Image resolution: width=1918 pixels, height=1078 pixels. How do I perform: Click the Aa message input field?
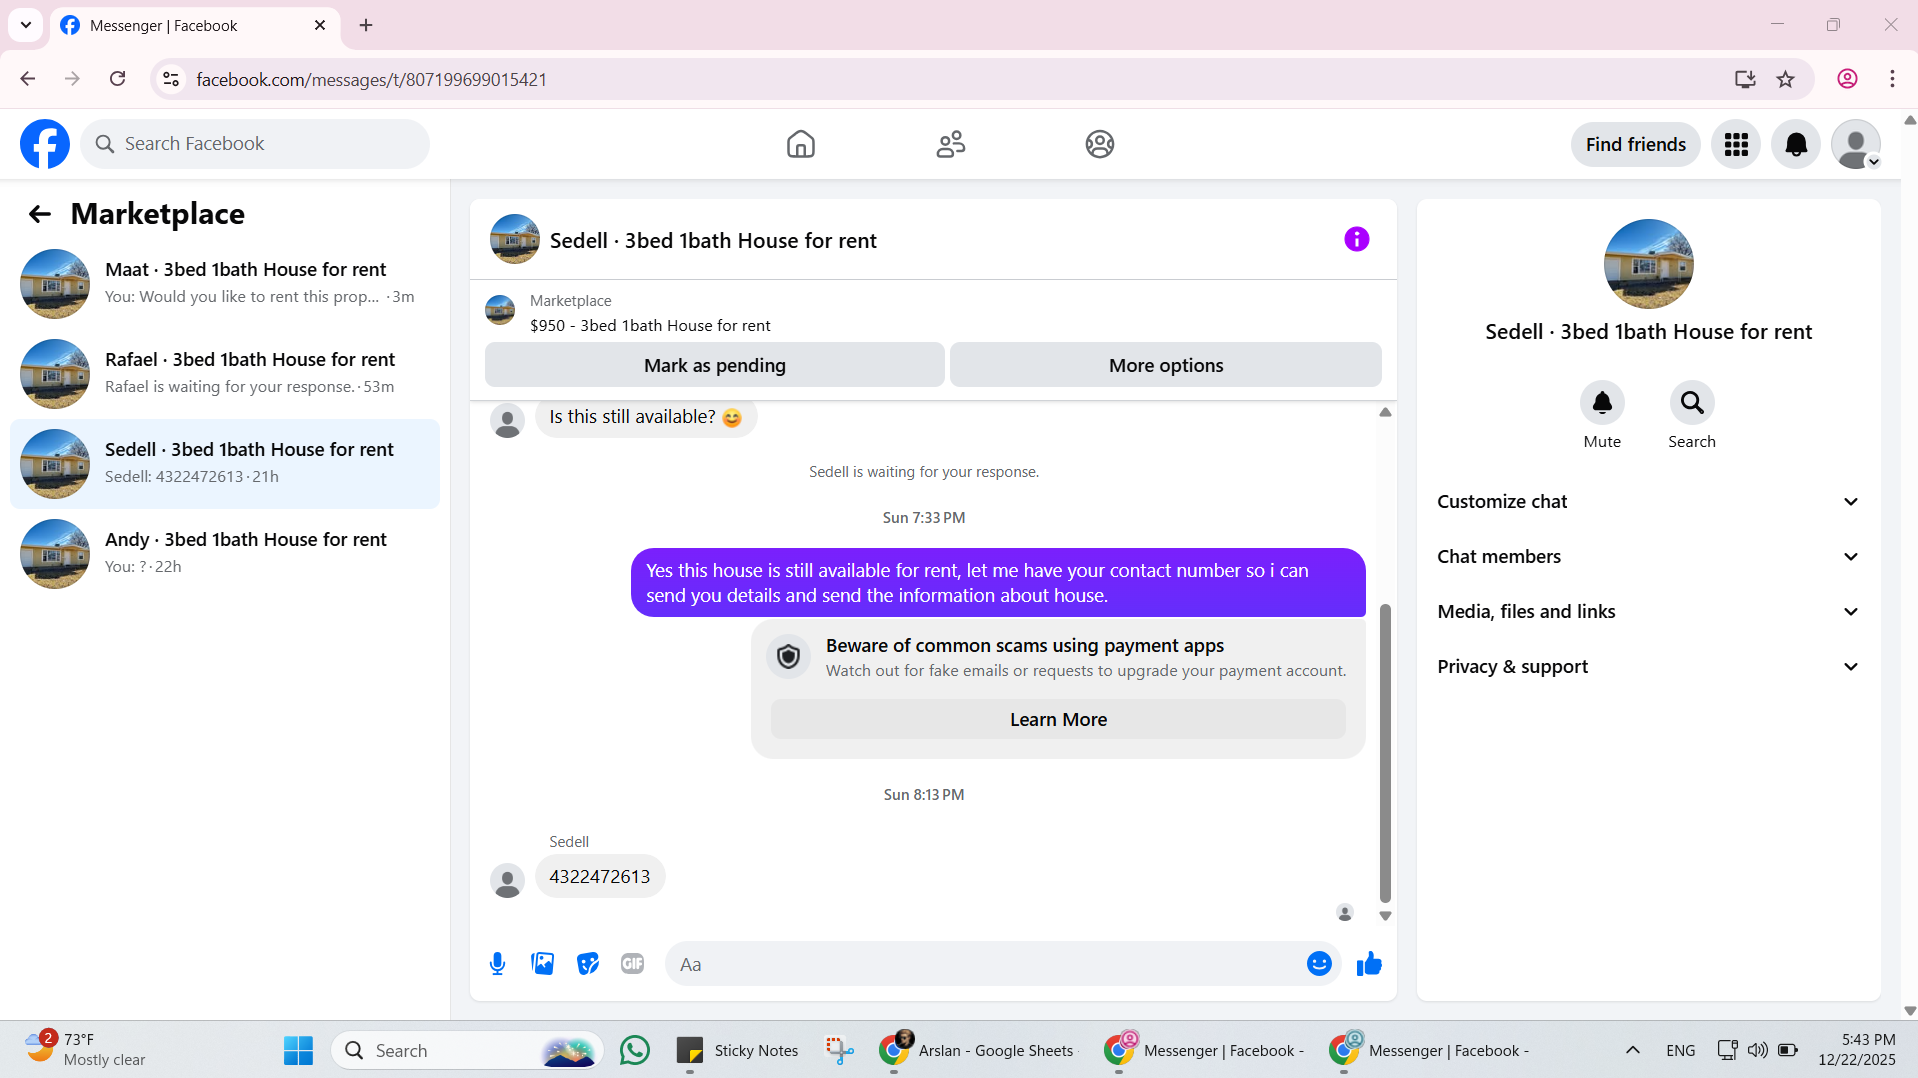(x=985, y=964)
